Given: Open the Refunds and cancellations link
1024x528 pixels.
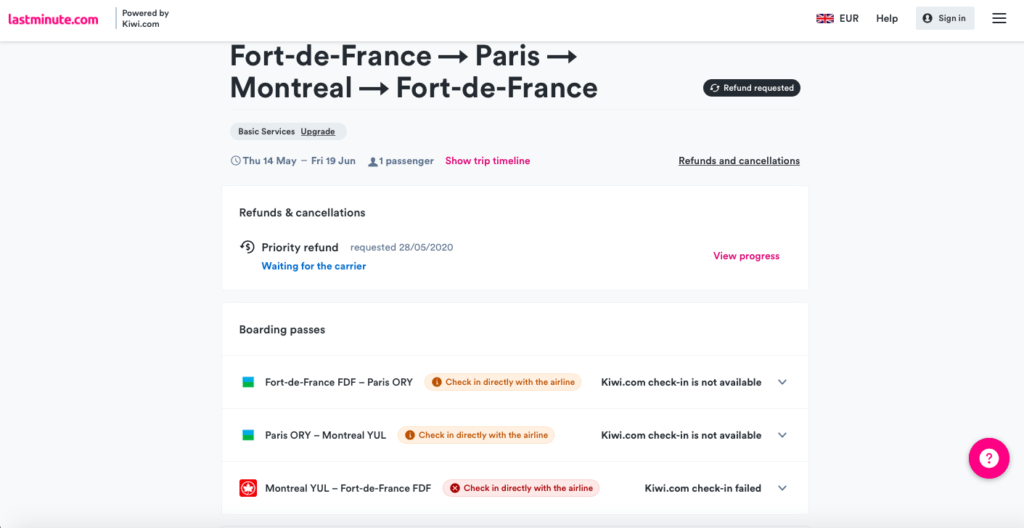Looking at the screenshot, I should (x=739, y=161).
